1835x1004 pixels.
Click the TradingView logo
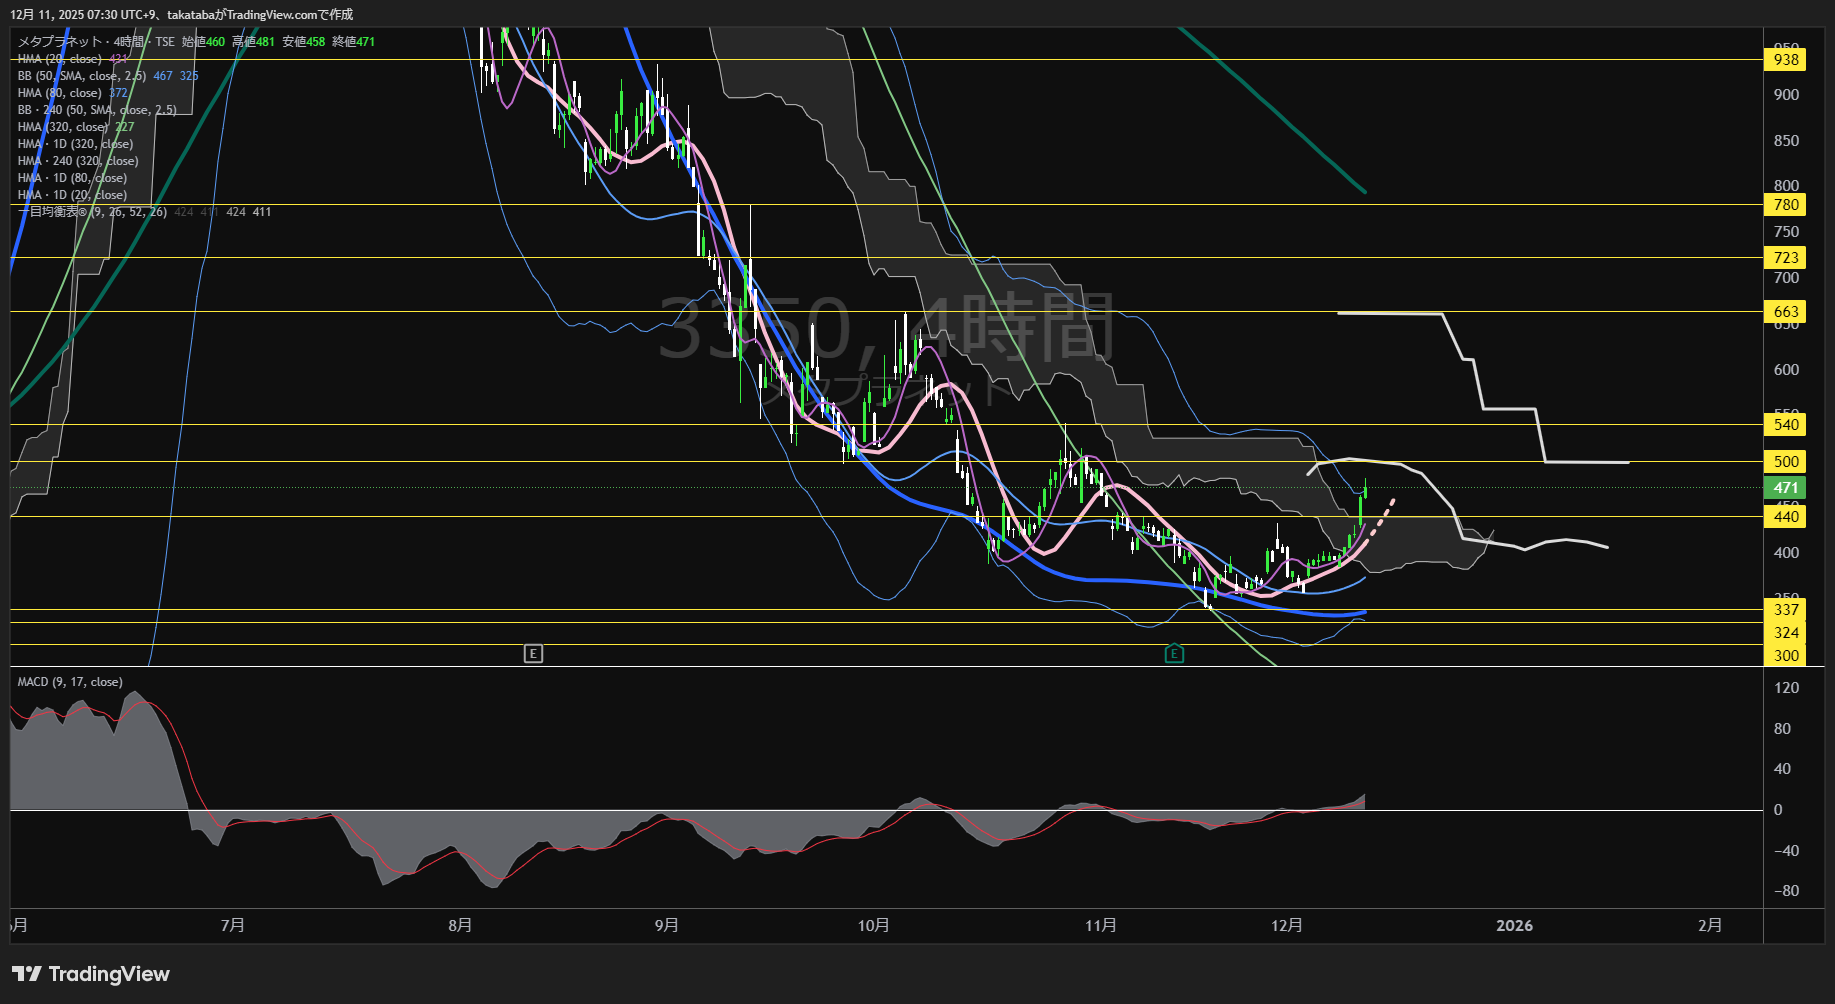[x=90, y=974]
